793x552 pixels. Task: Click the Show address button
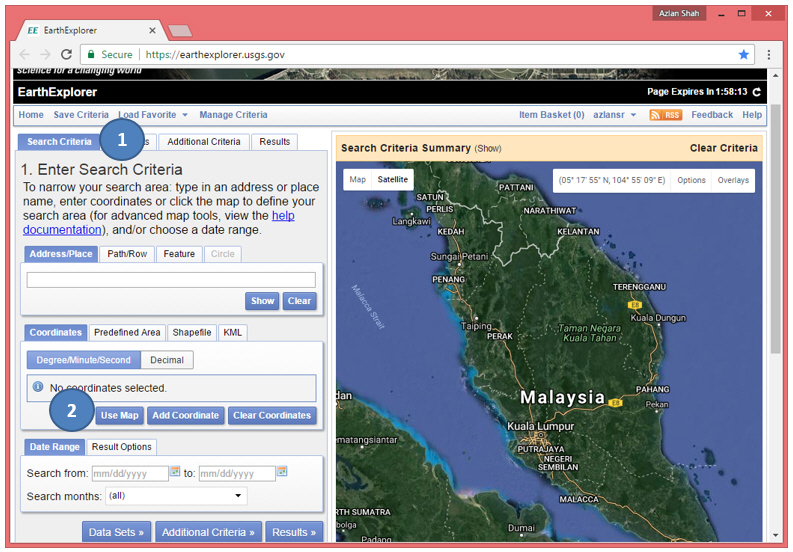(262, 301)
